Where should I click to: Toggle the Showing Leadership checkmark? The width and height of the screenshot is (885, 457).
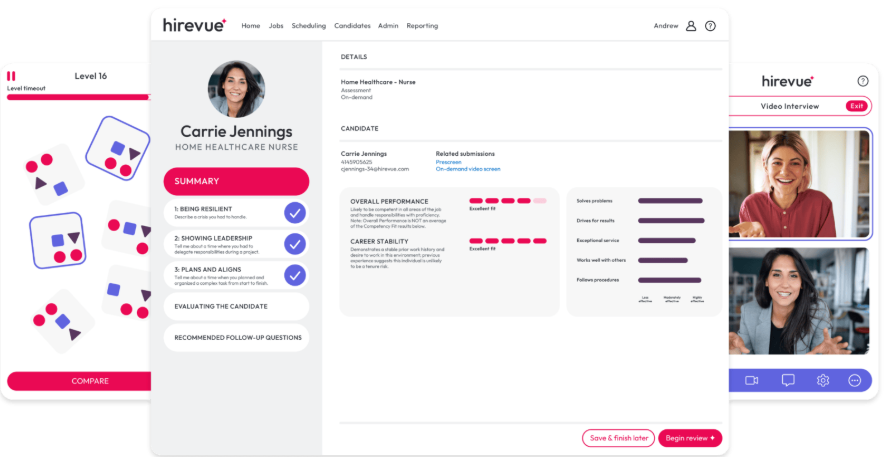coord(294,243)
